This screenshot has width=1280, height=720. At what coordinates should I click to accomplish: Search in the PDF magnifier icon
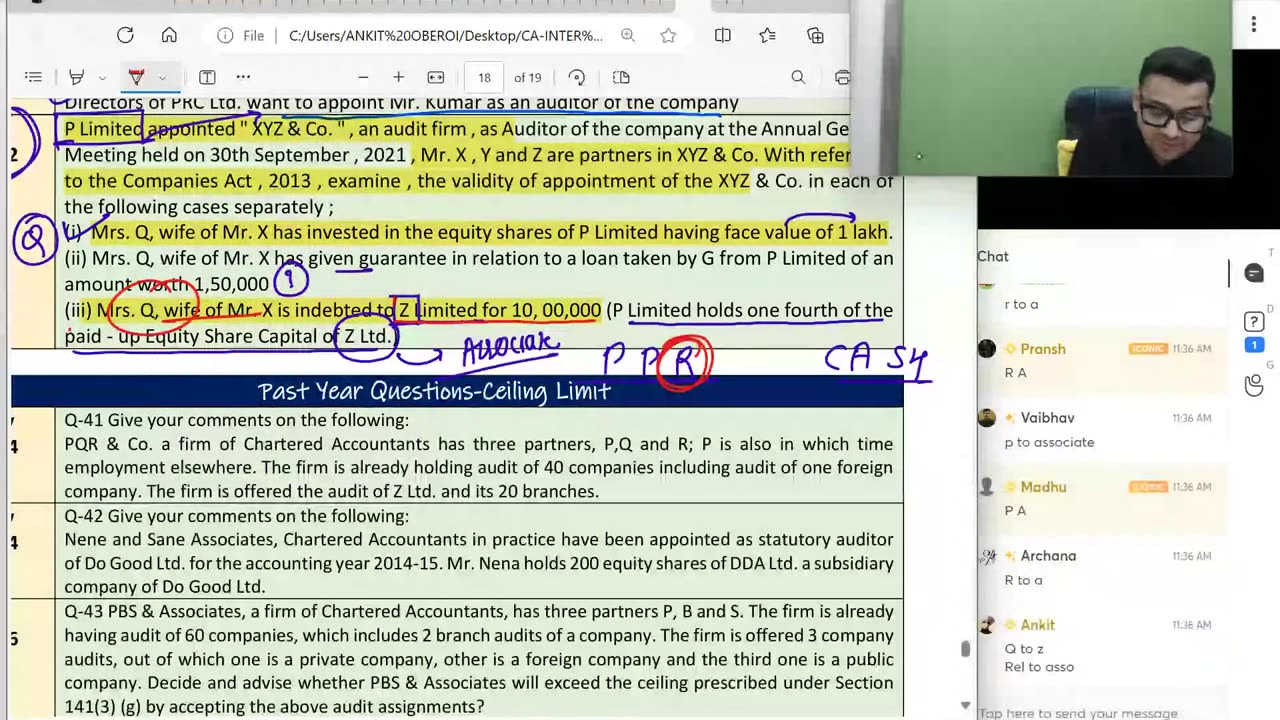[798, 77]
